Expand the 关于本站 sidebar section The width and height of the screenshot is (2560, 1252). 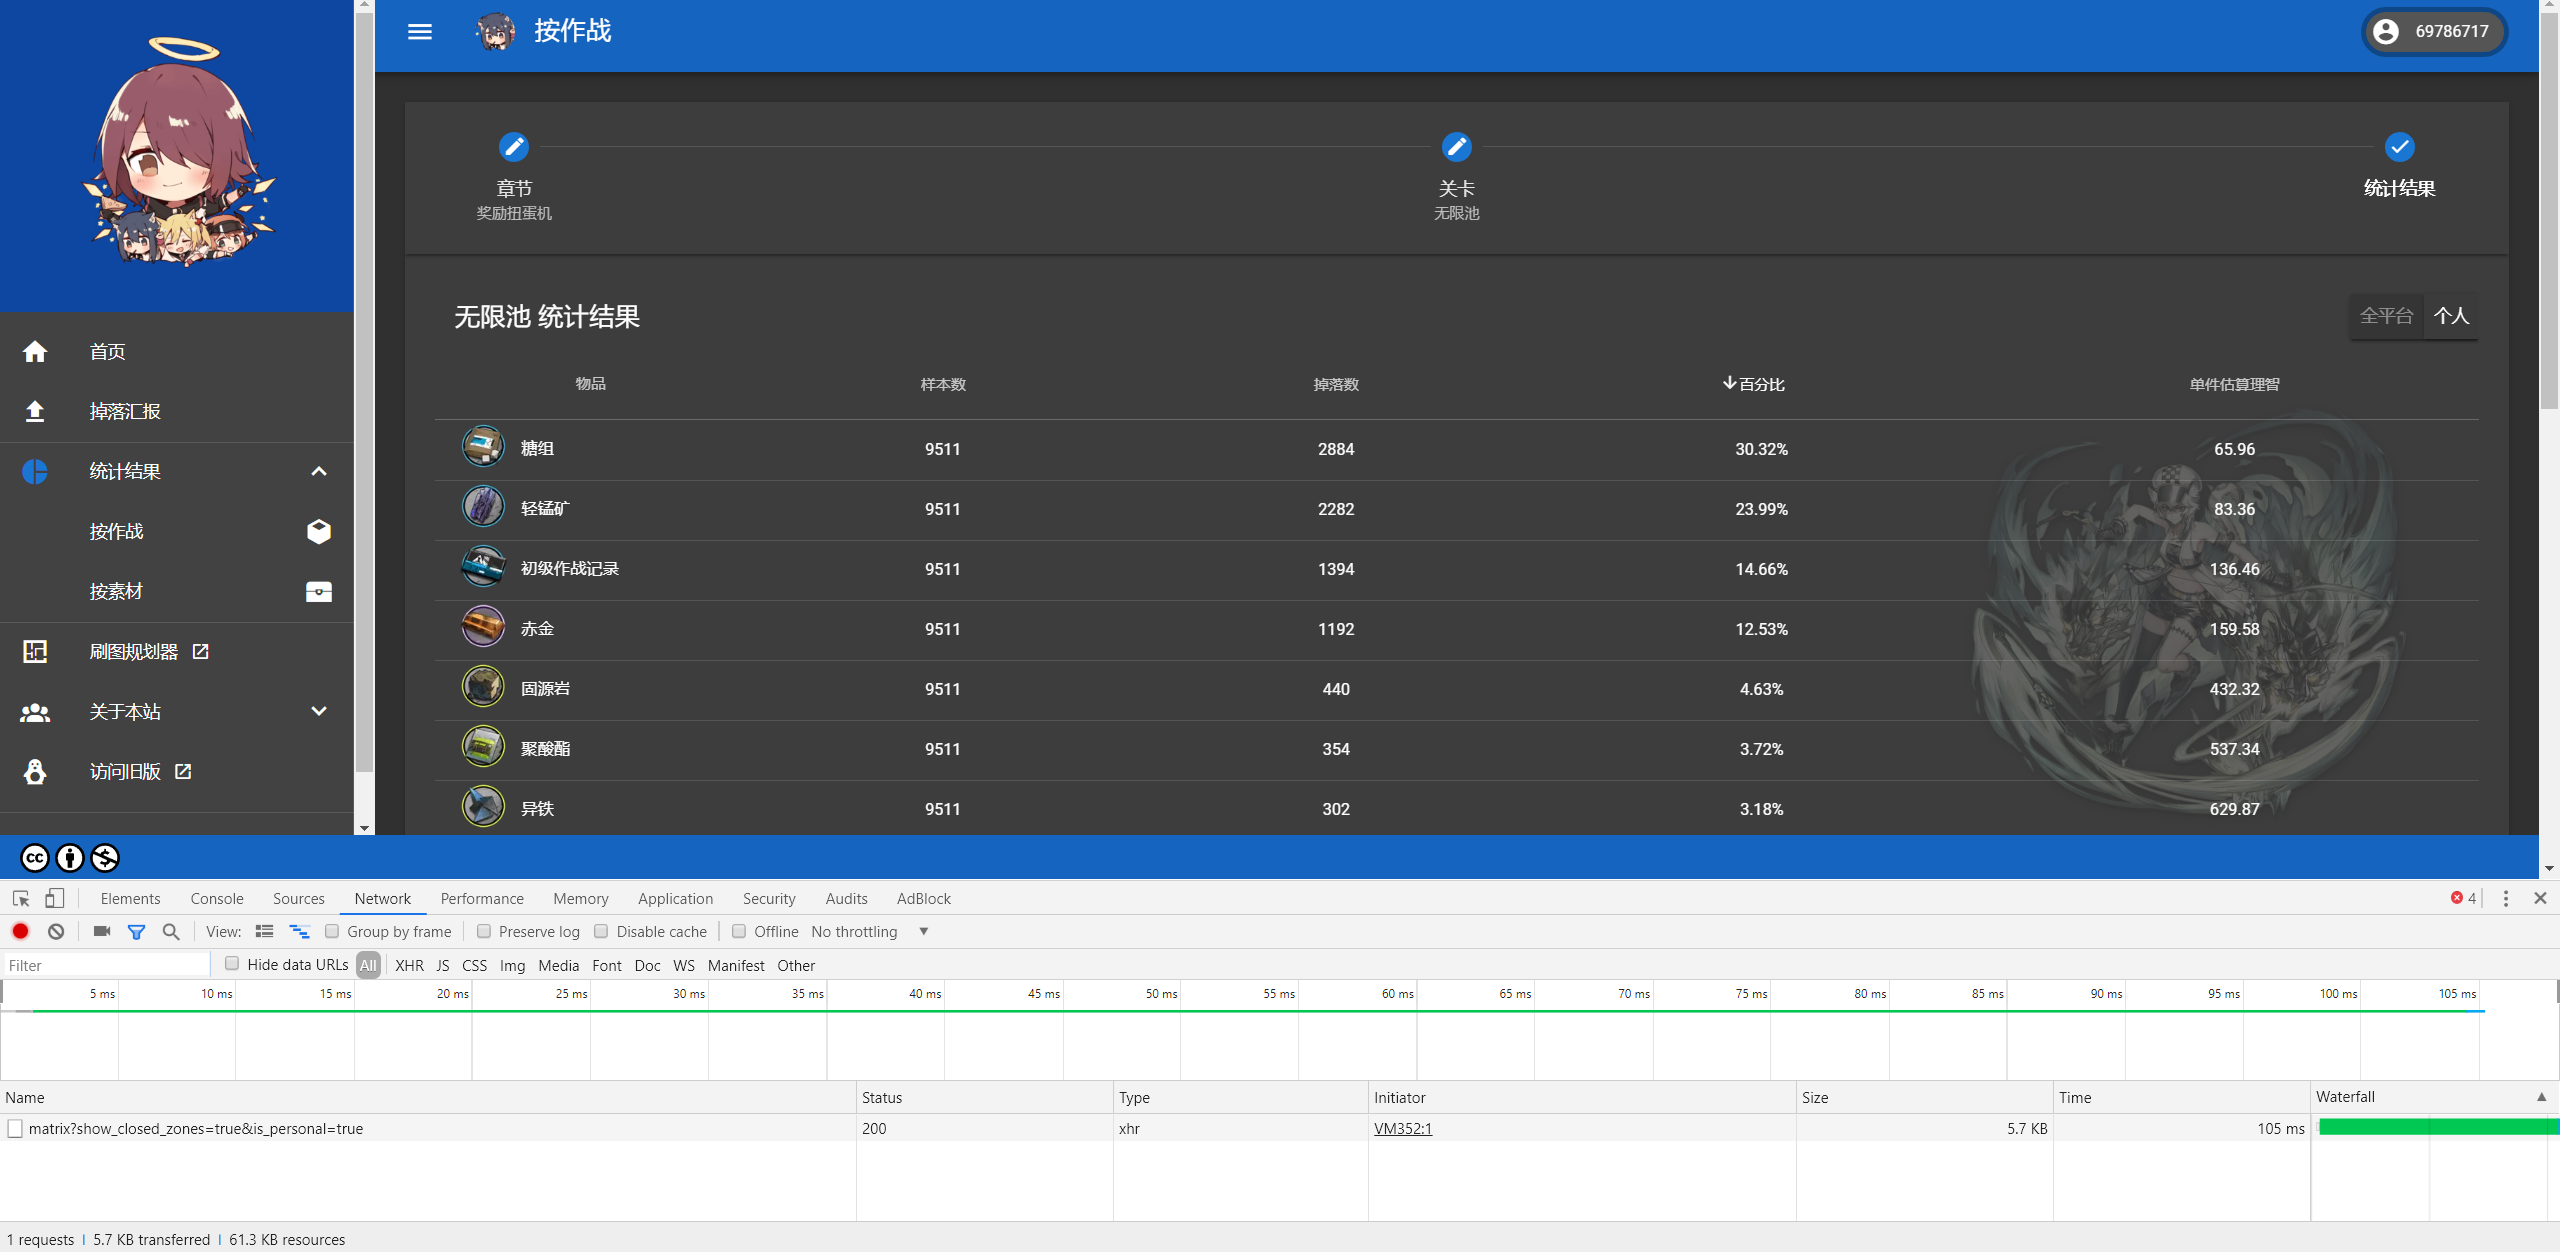[x=318, y=711]
